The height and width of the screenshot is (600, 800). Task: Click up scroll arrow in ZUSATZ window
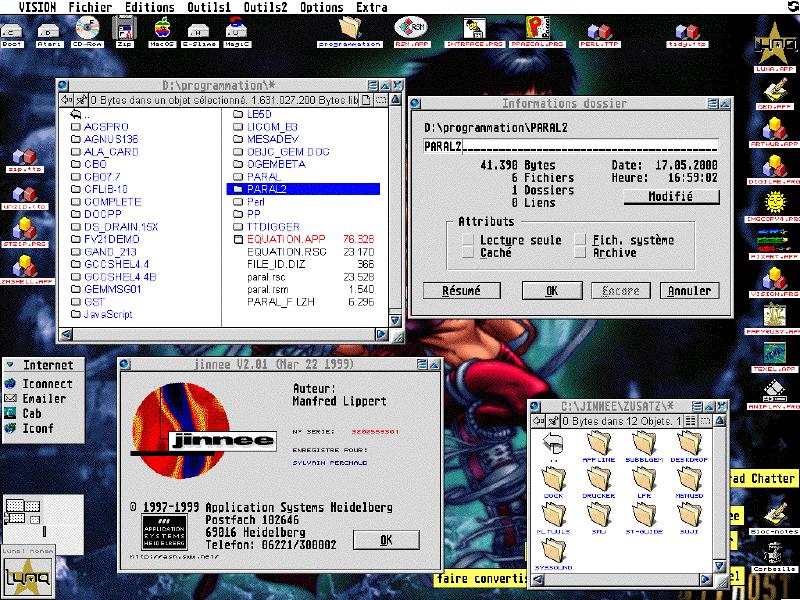click(719, 421)
